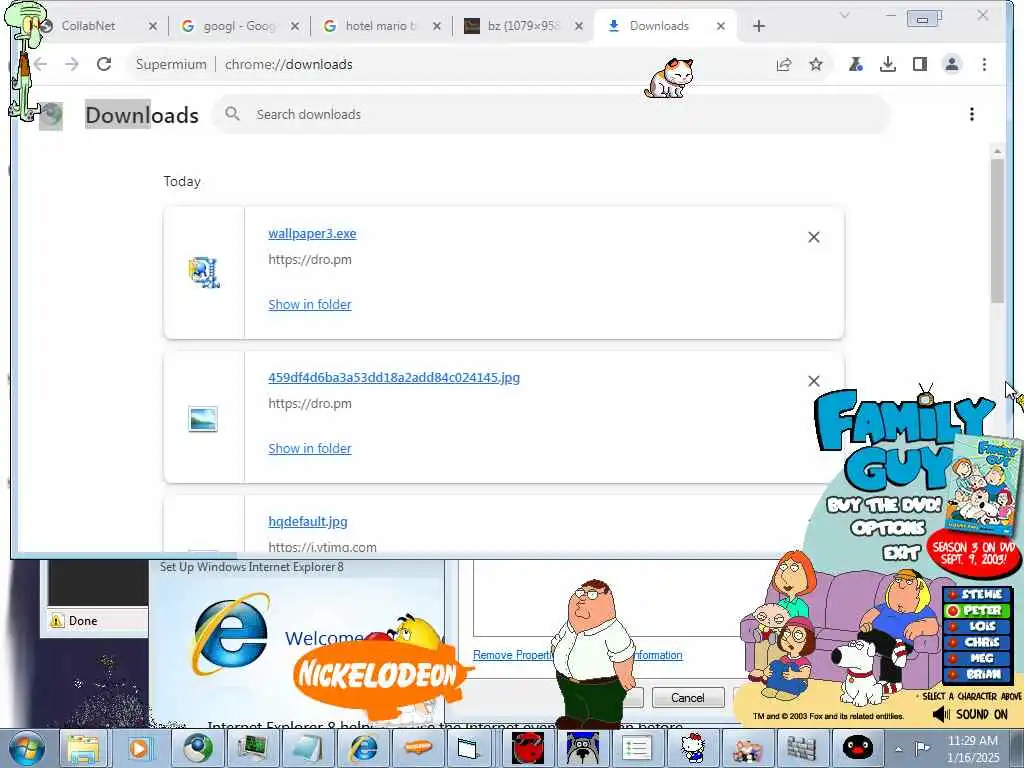
Task: Open the 459df4d6ba3a53dd18a2add84c024145.jpg link
Action: click(x=394, y=377)
